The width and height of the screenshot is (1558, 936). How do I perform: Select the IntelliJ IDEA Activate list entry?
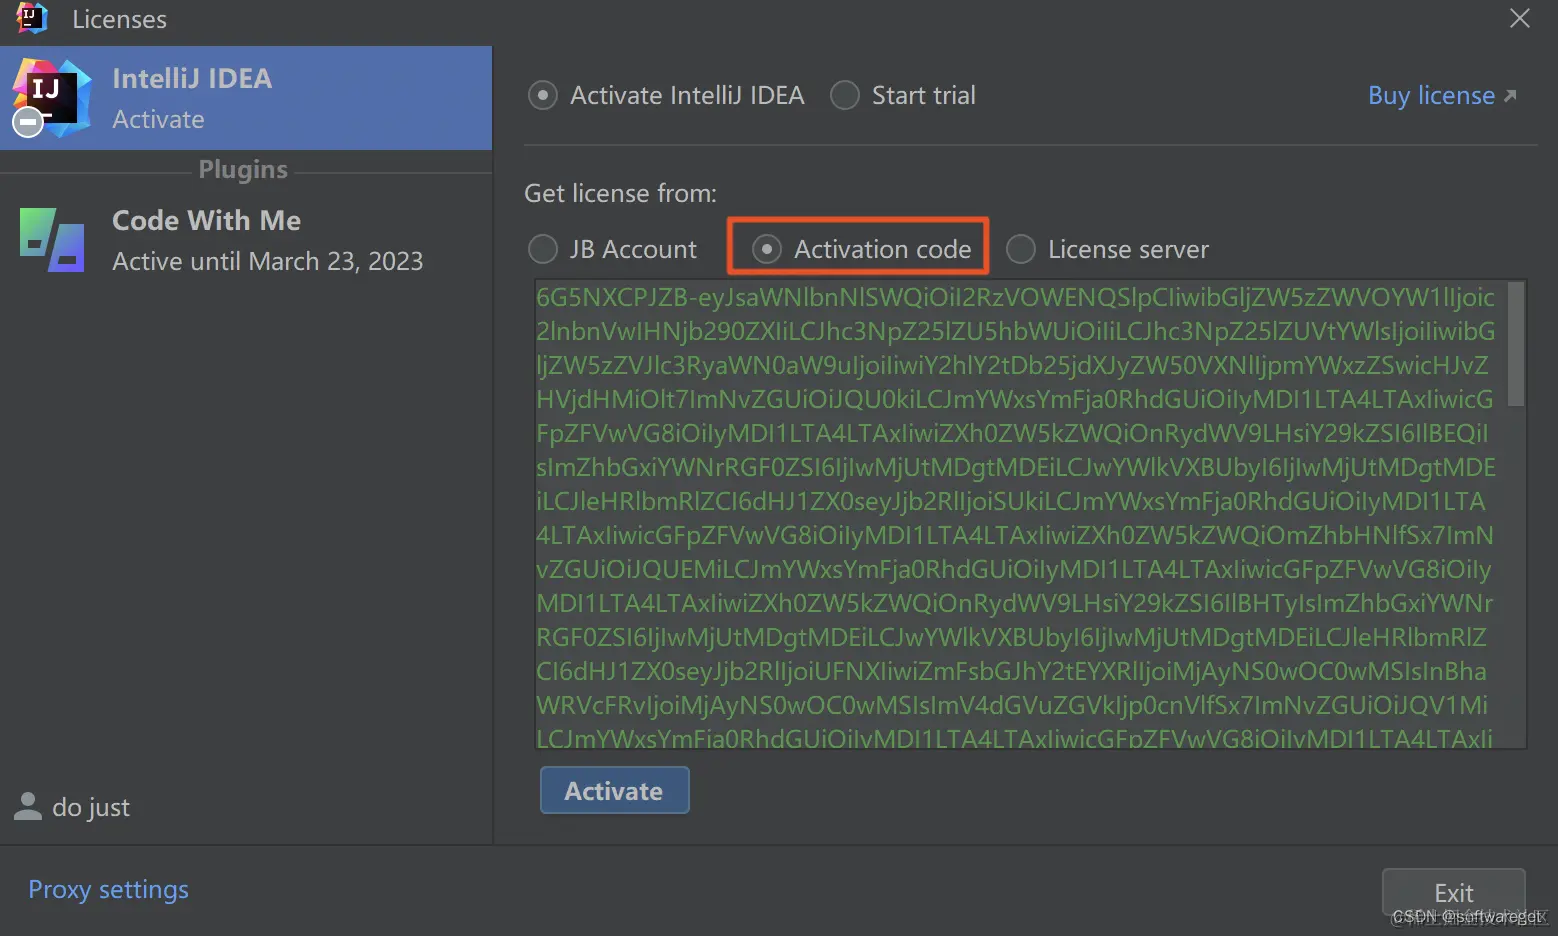coord(246,98)
